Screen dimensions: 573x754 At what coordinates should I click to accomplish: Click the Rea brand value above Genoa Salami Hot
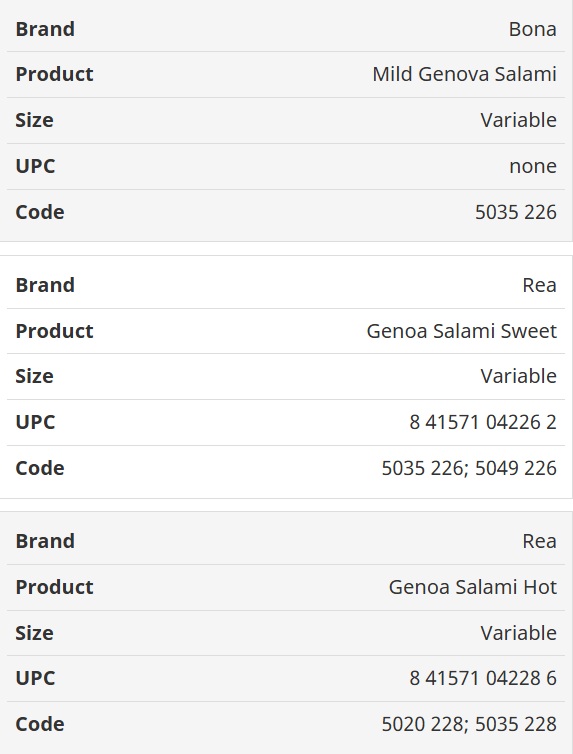point(539,541)
